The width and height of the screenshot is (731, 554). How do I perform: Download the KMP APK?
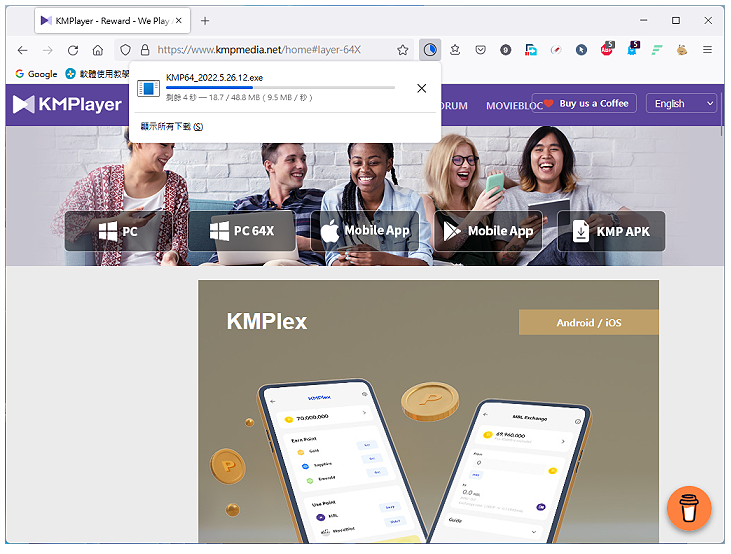(611, 231)
